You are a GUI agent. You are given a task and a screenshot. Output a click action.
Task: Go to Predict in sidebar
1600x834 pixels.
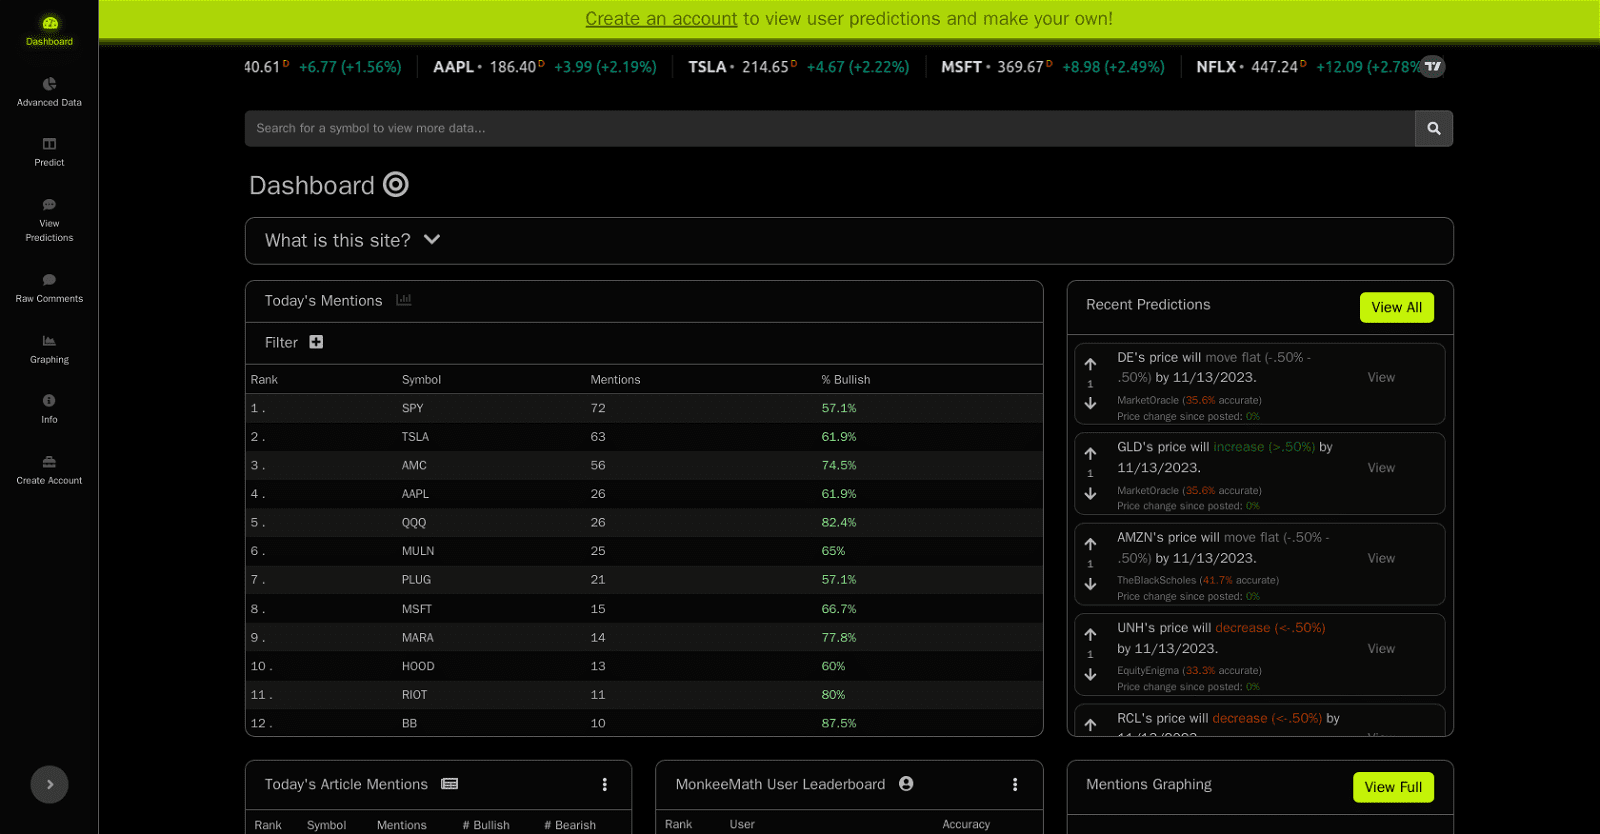[49, 152]
